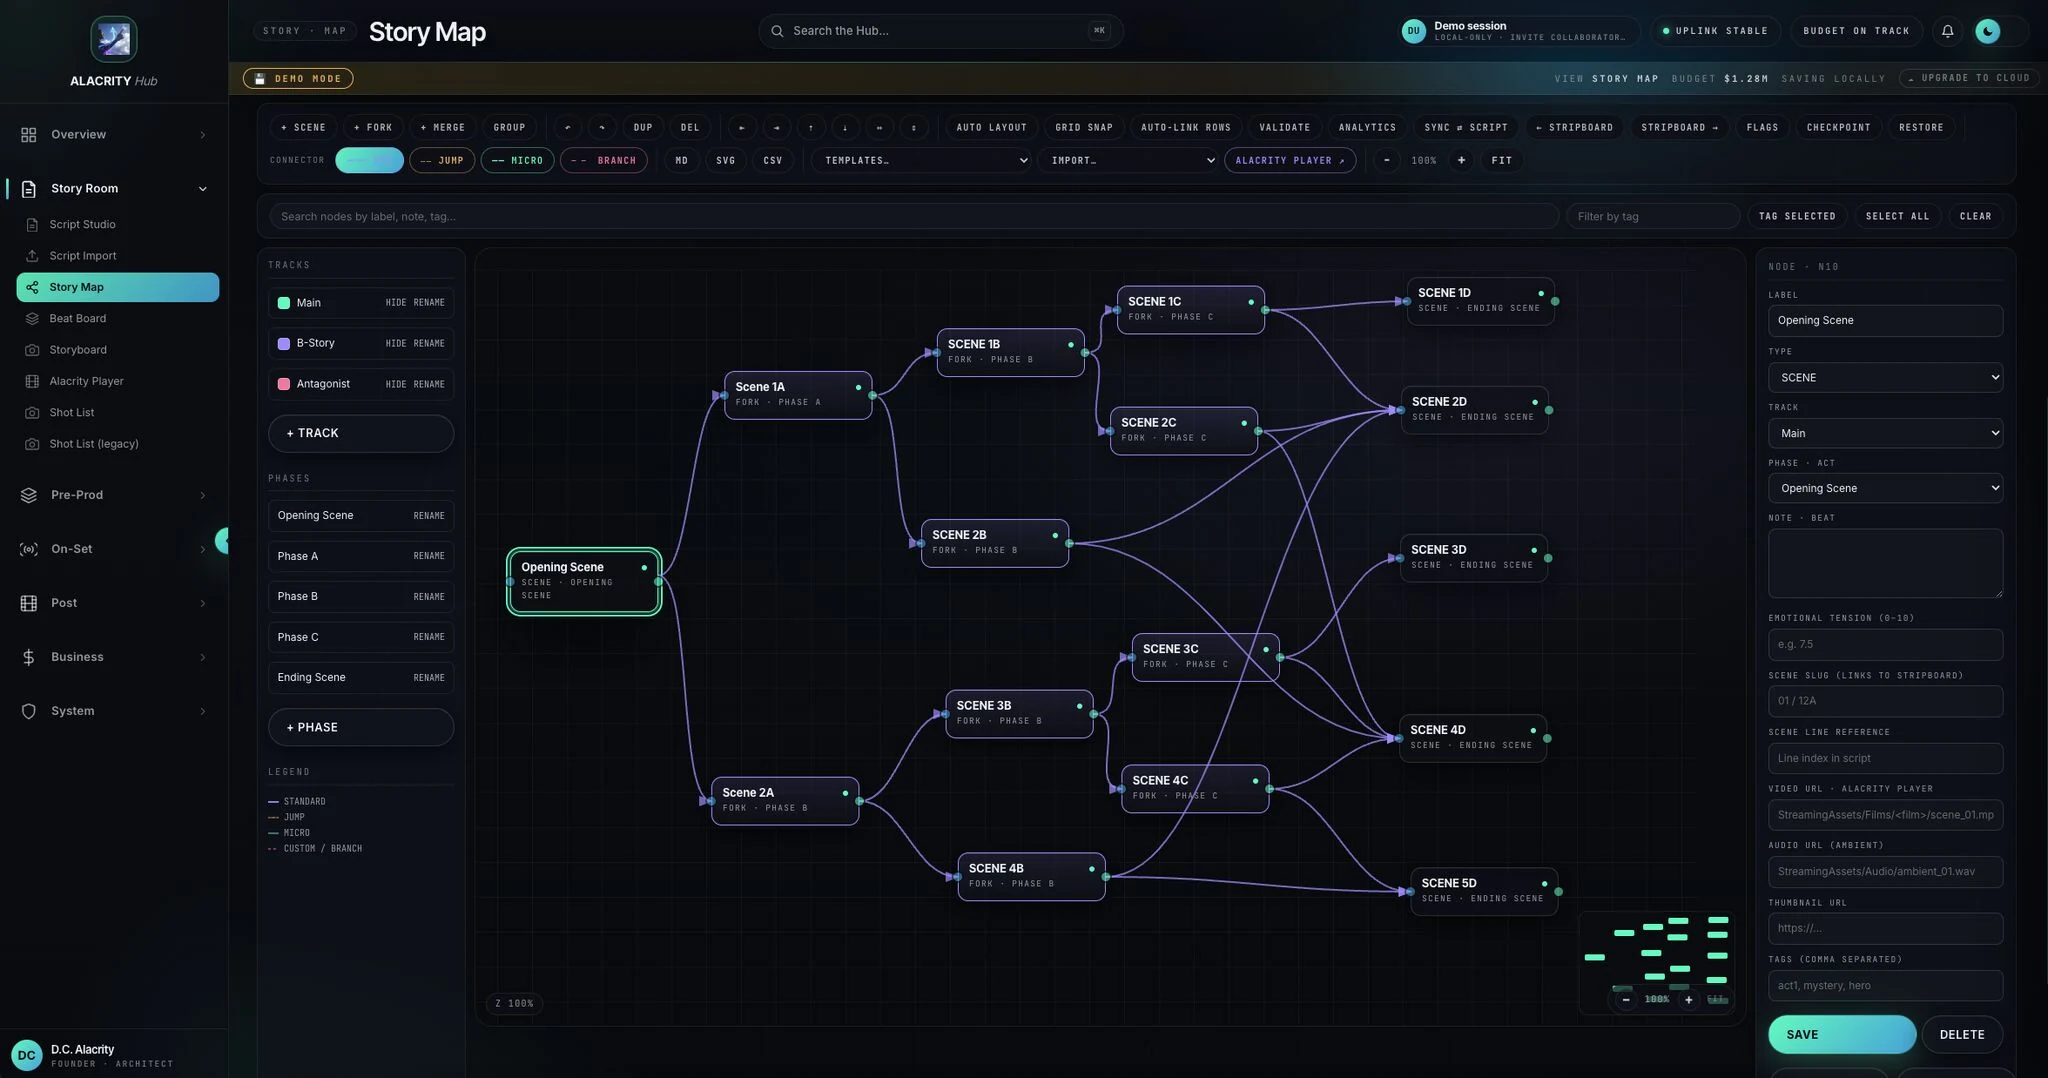Click the DU demo session avatar

[x=1413, y=31]
